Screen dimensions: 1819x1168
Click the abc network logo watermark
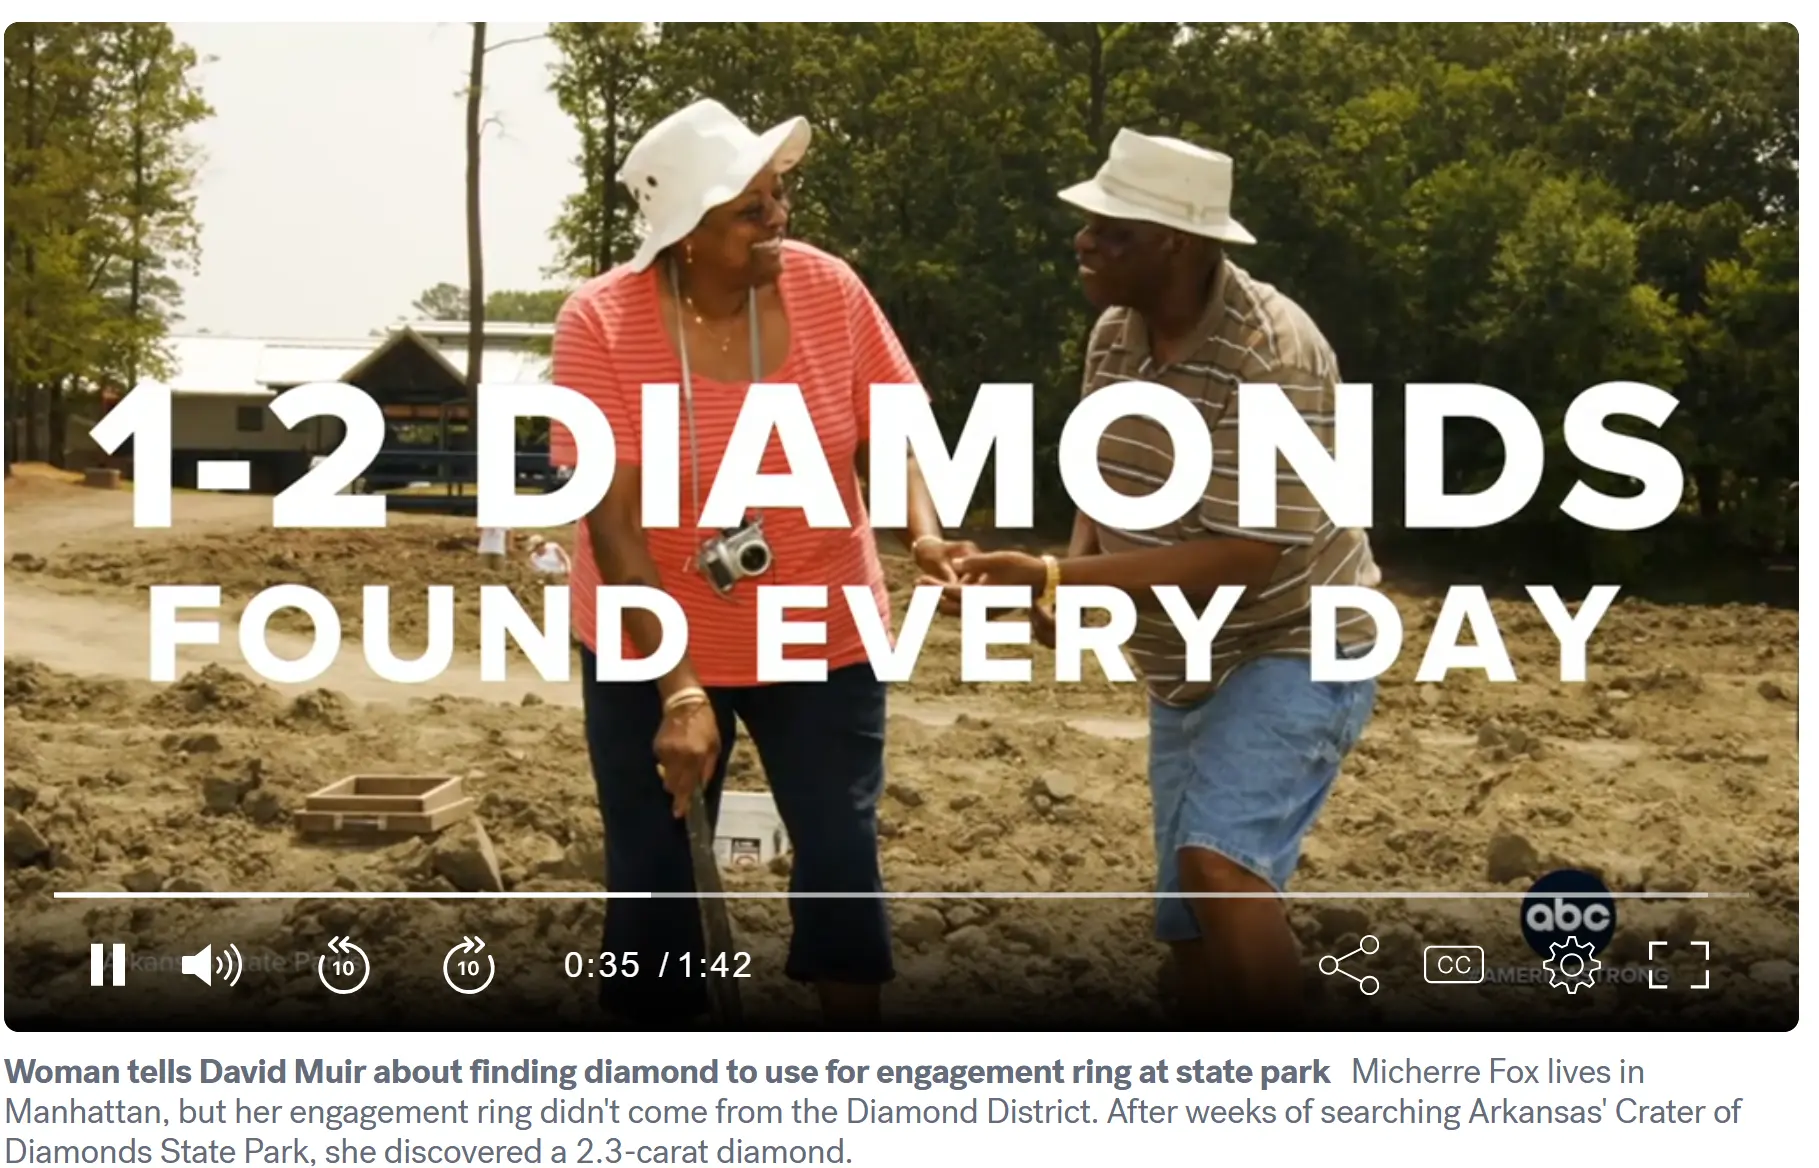pos(1567,914)
